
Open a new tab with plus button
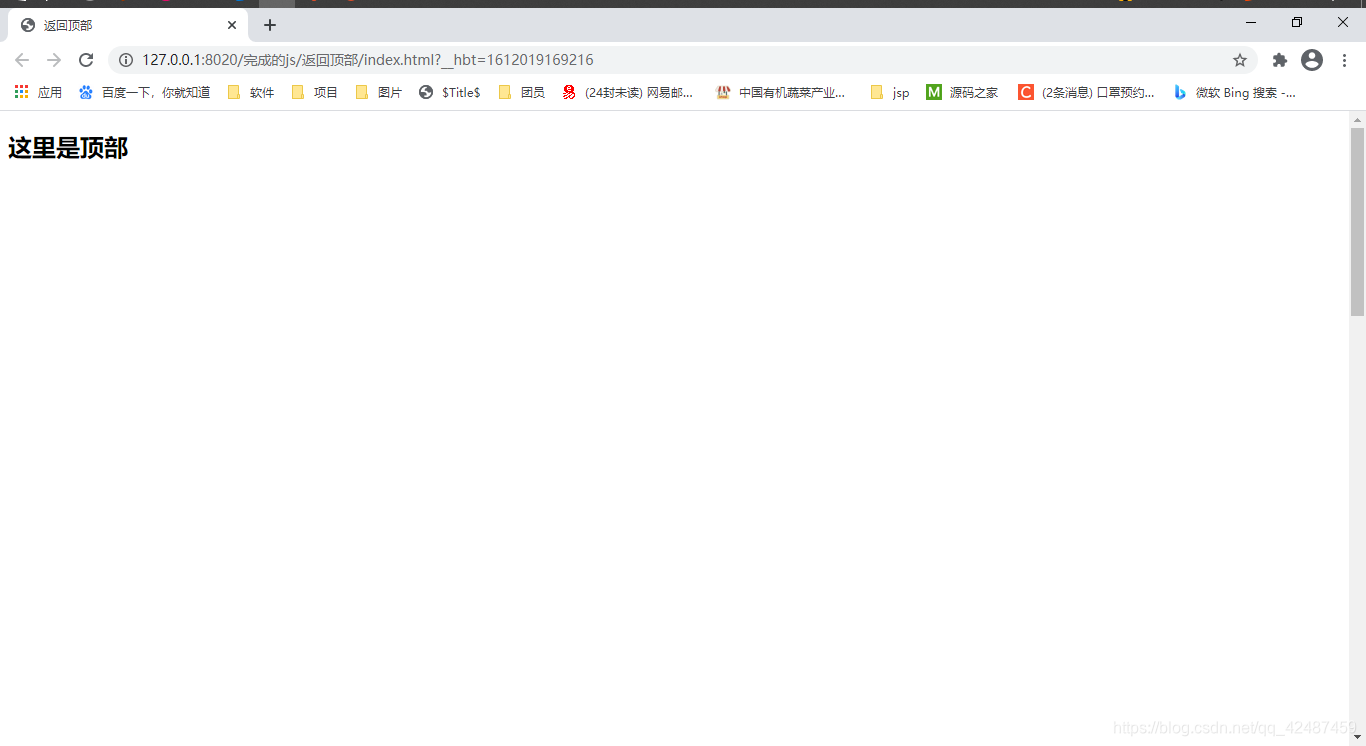pyautogui.click(x=270, y=25)
